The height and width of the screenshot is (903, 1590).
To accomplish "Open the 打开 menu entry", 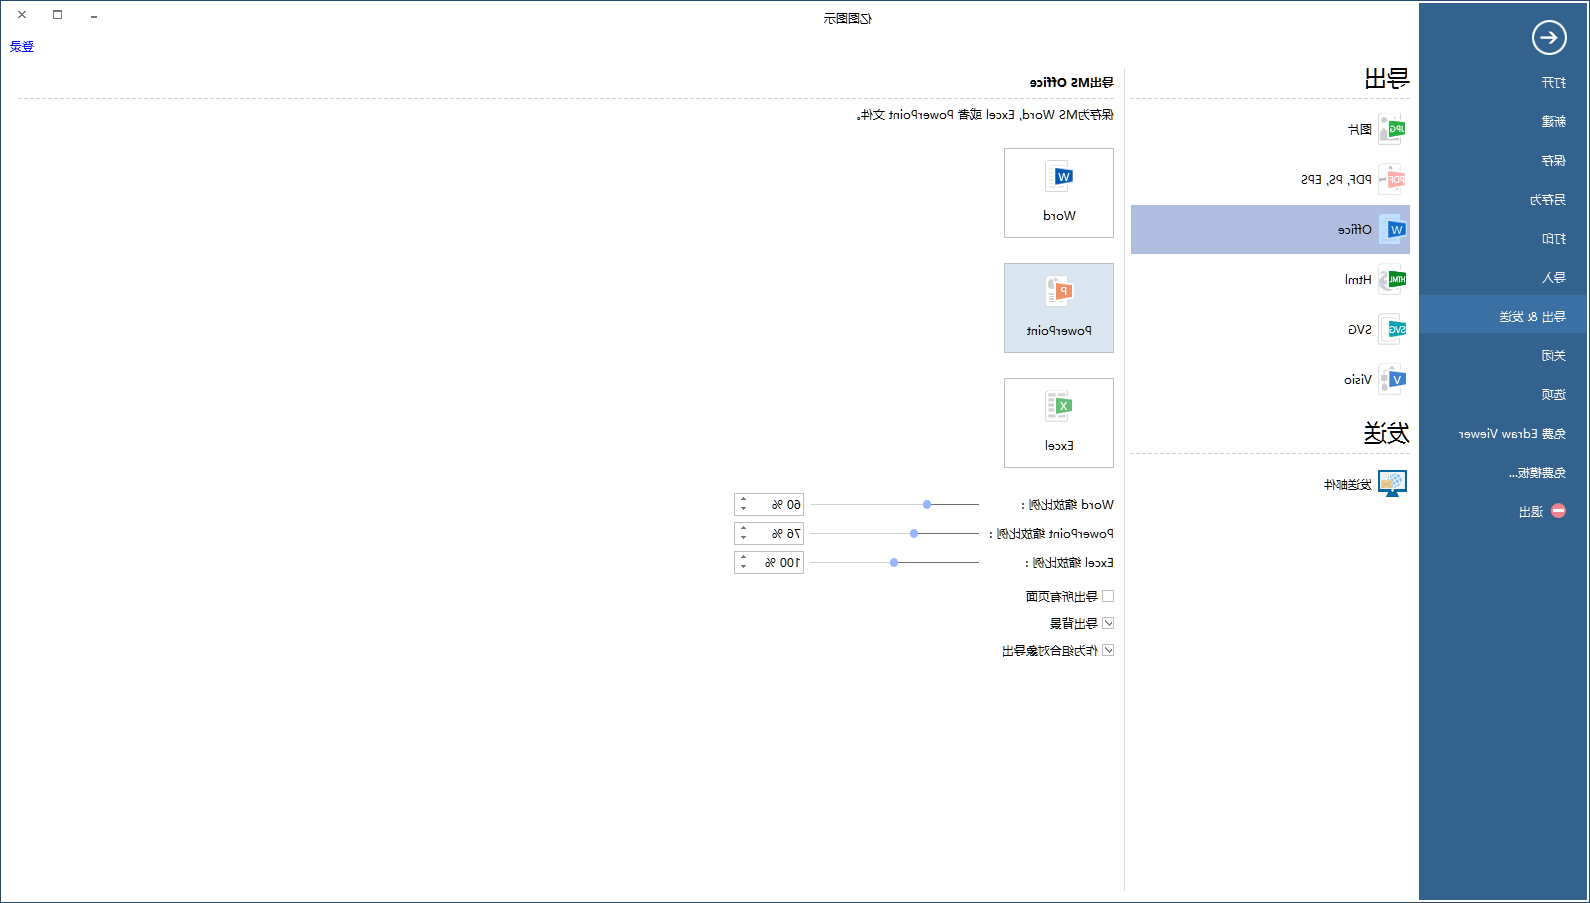I will pos(1553,82).
